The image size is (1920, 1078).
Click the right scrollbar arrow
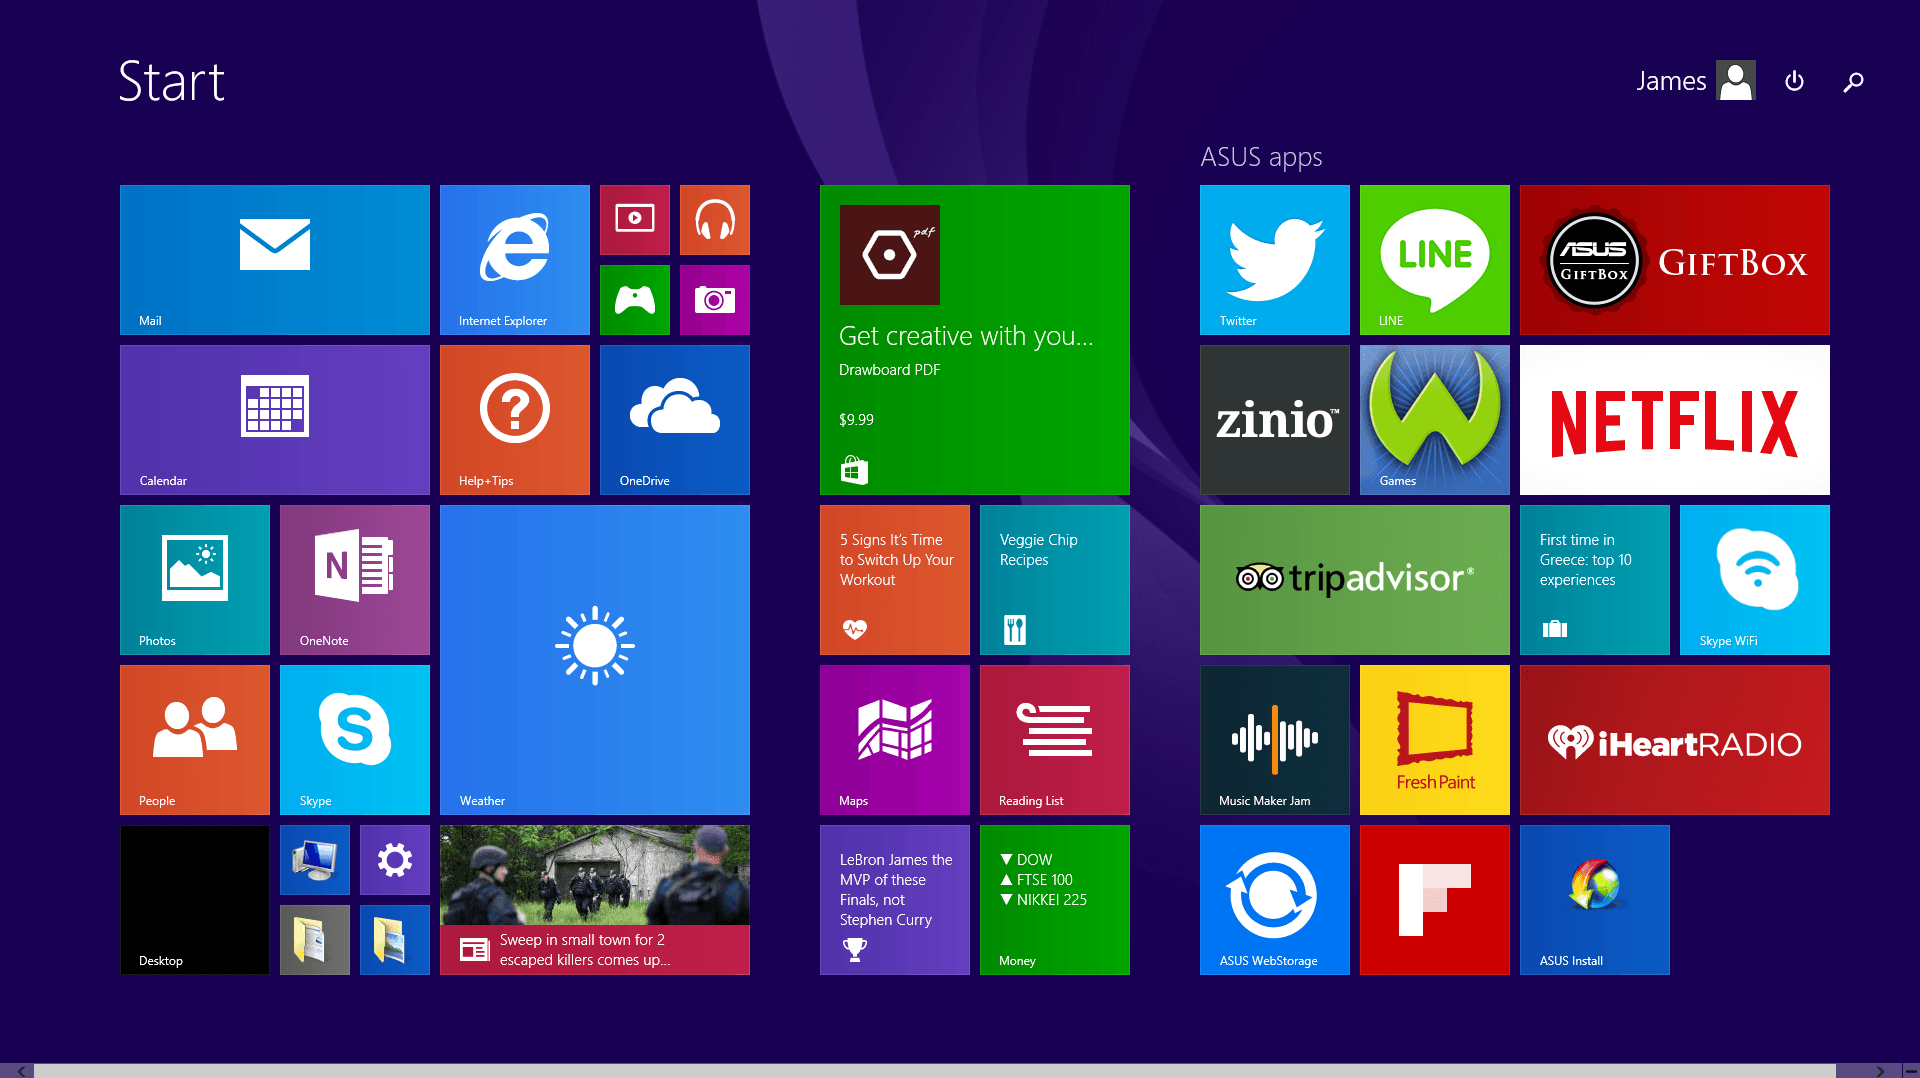click(x=1879, y=1071)
